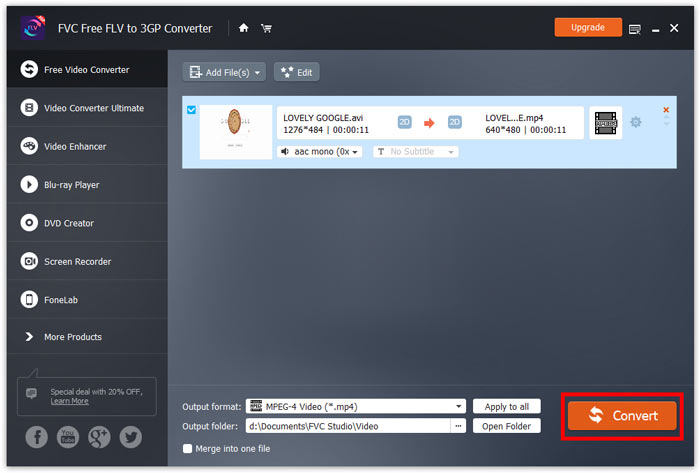Image resolution: width=700 pixels, height=473 pixels.
Task: Click the Video Enhancer palette icon
Action: click(29, 146)
